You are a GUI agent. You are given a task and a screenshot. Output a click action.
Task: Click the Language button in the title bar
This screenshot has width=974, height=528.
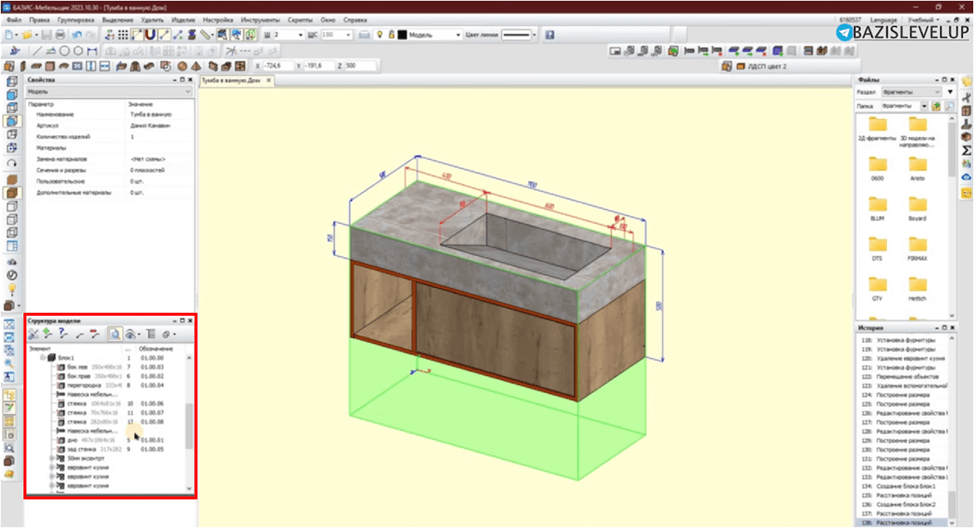point(883,20)
